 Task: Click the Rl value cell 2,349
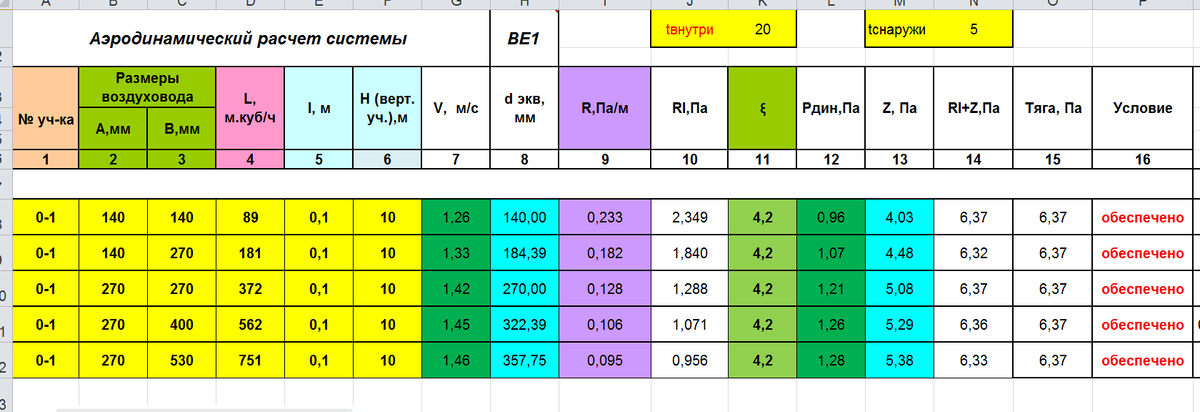point(691,215)
